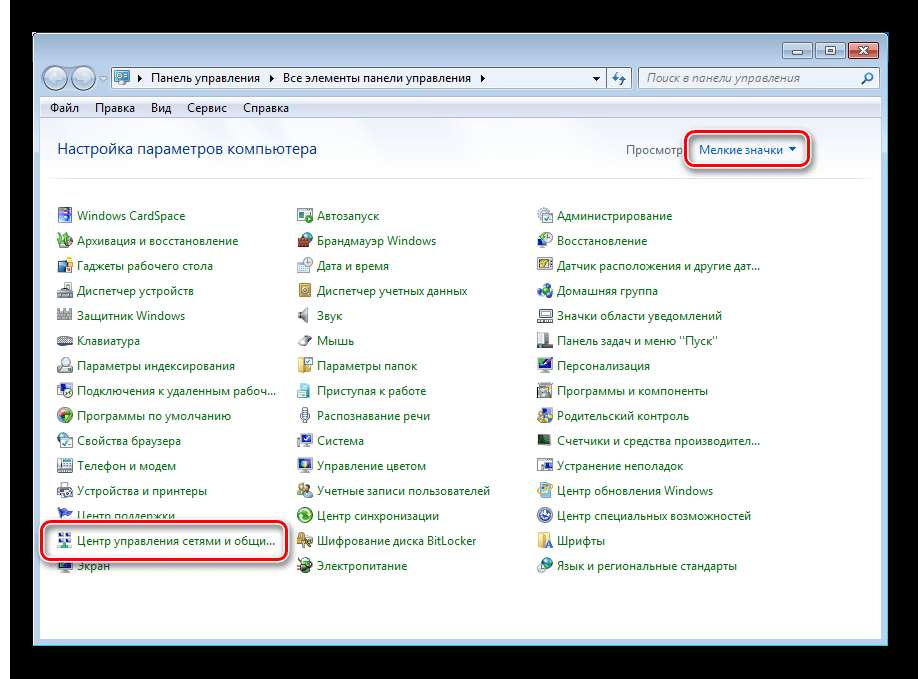The image size is (921, 679).
Task: Click Устранение неполадок link
Action: [620, 466]
